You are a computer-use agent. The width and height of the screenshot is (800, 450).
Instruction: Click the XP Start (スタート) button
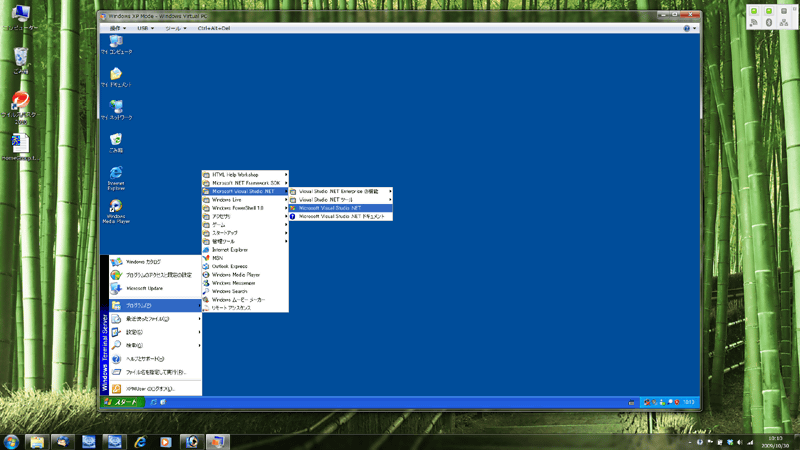coord(122,402)
